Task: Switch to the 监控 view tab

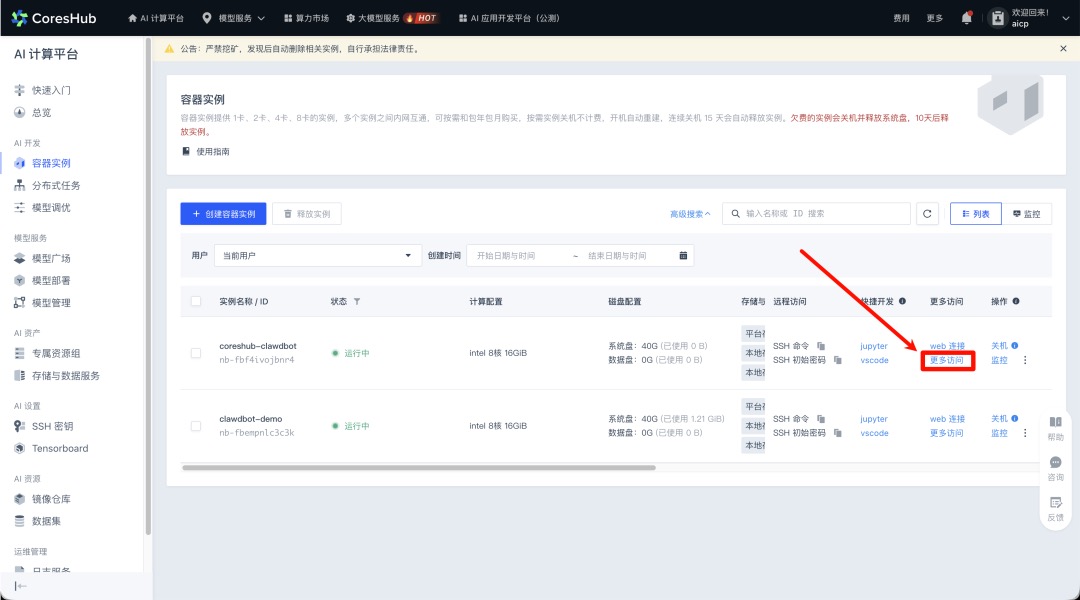Action: pos(1026,214)
